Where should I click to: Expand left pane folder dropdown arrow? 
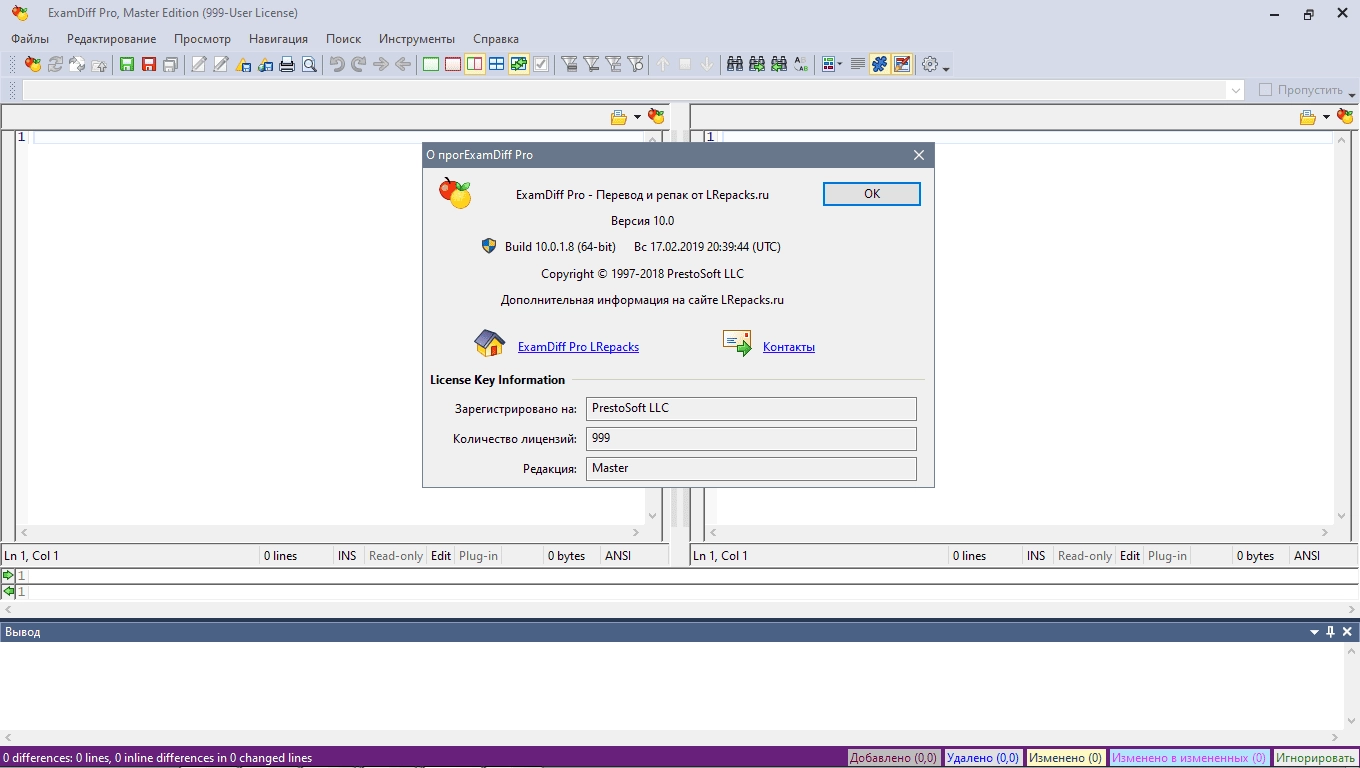pos(637,117)
